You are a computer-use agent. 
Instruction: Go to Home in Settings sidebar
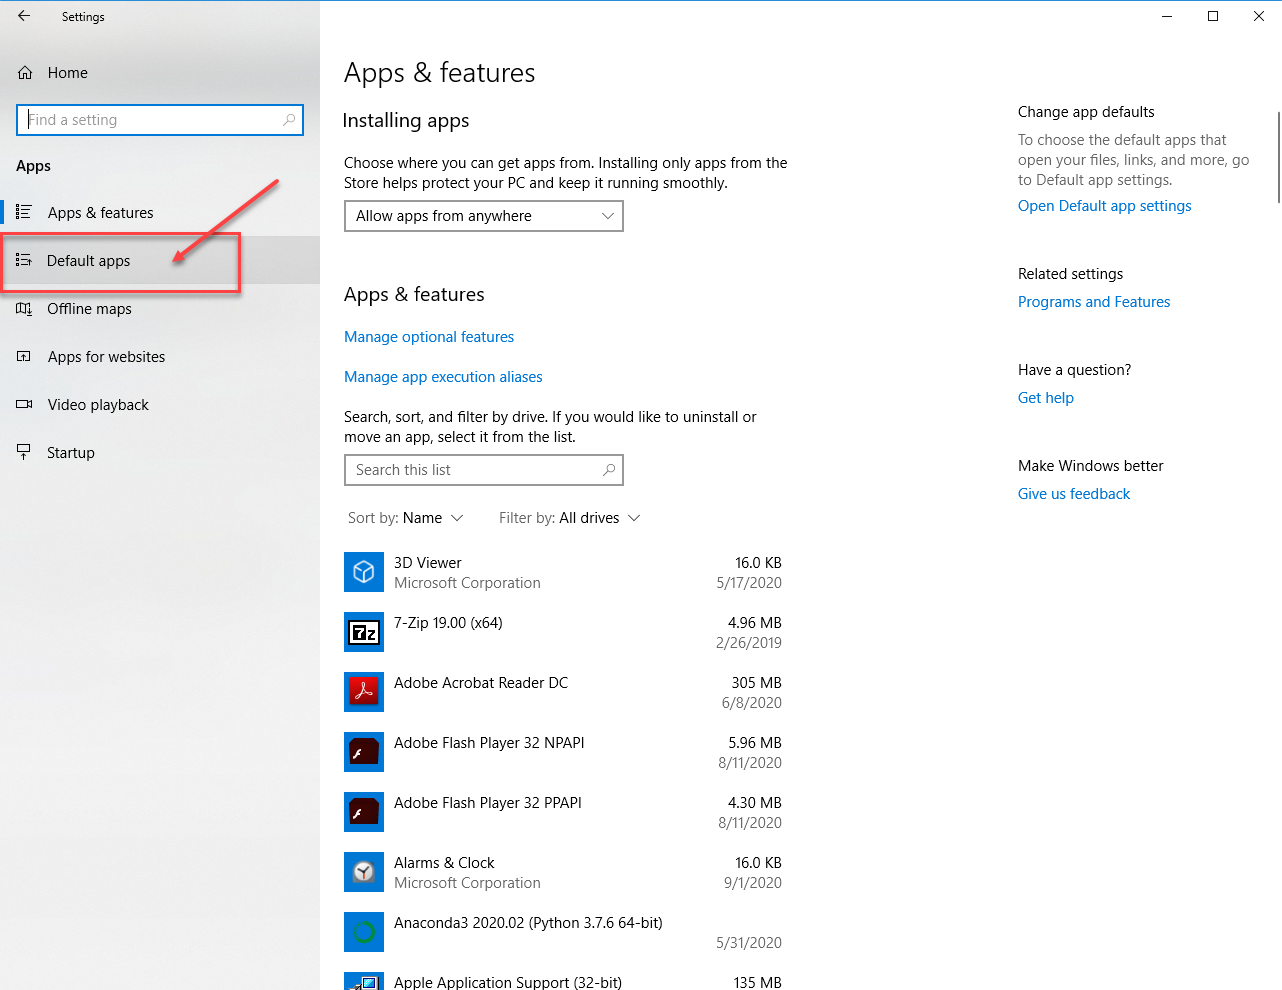tap(160, 73)
